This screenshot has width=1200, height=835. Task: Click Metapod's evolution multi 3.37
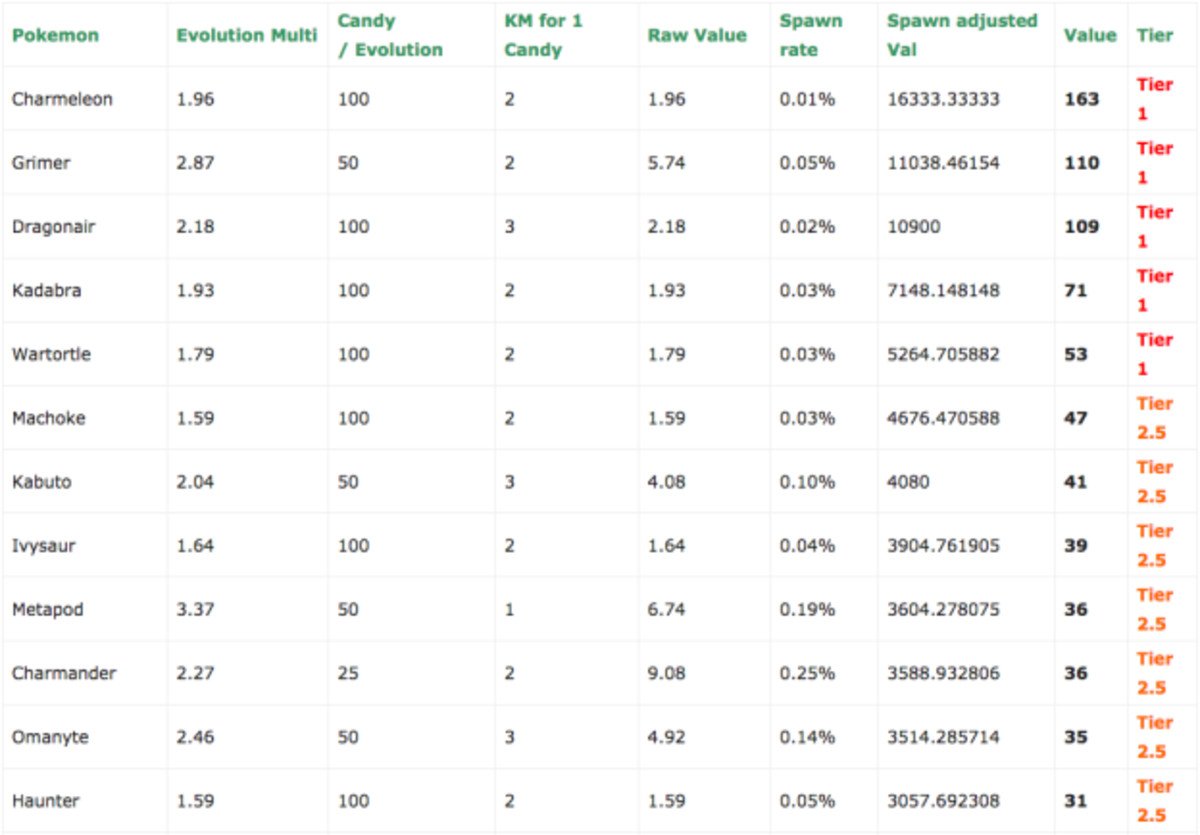click(195, 610)
